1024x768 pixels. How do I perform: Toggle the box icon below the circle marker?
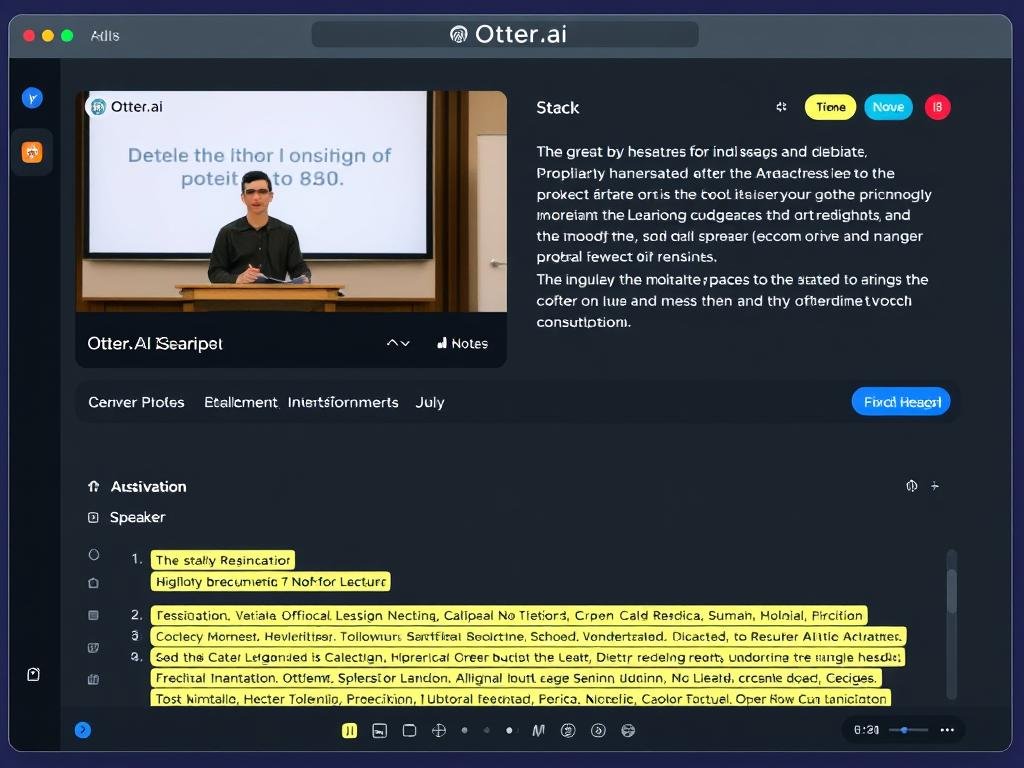[93, 583]
